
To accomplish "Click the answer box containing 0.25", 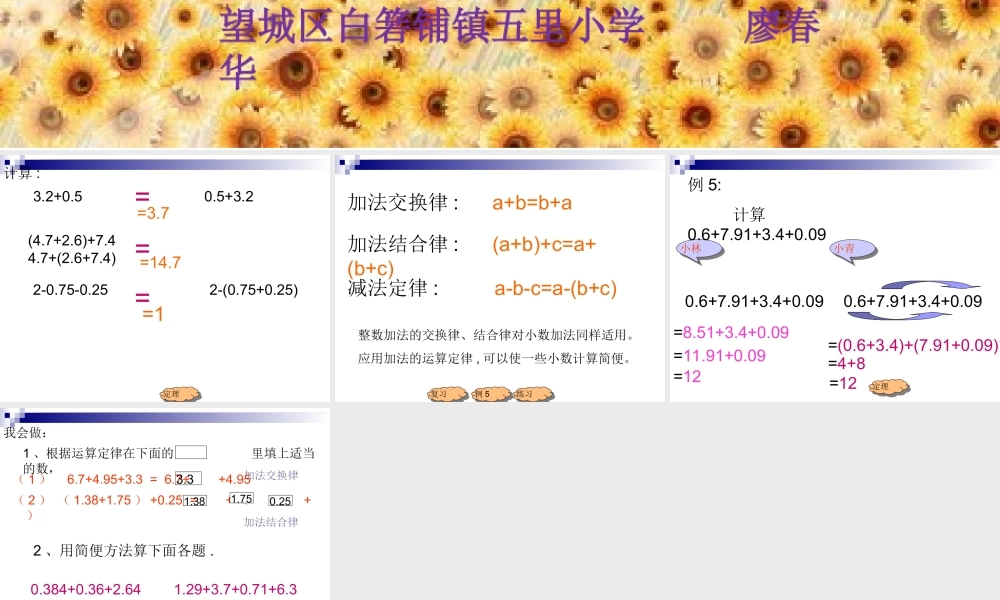I will (281, 501).
